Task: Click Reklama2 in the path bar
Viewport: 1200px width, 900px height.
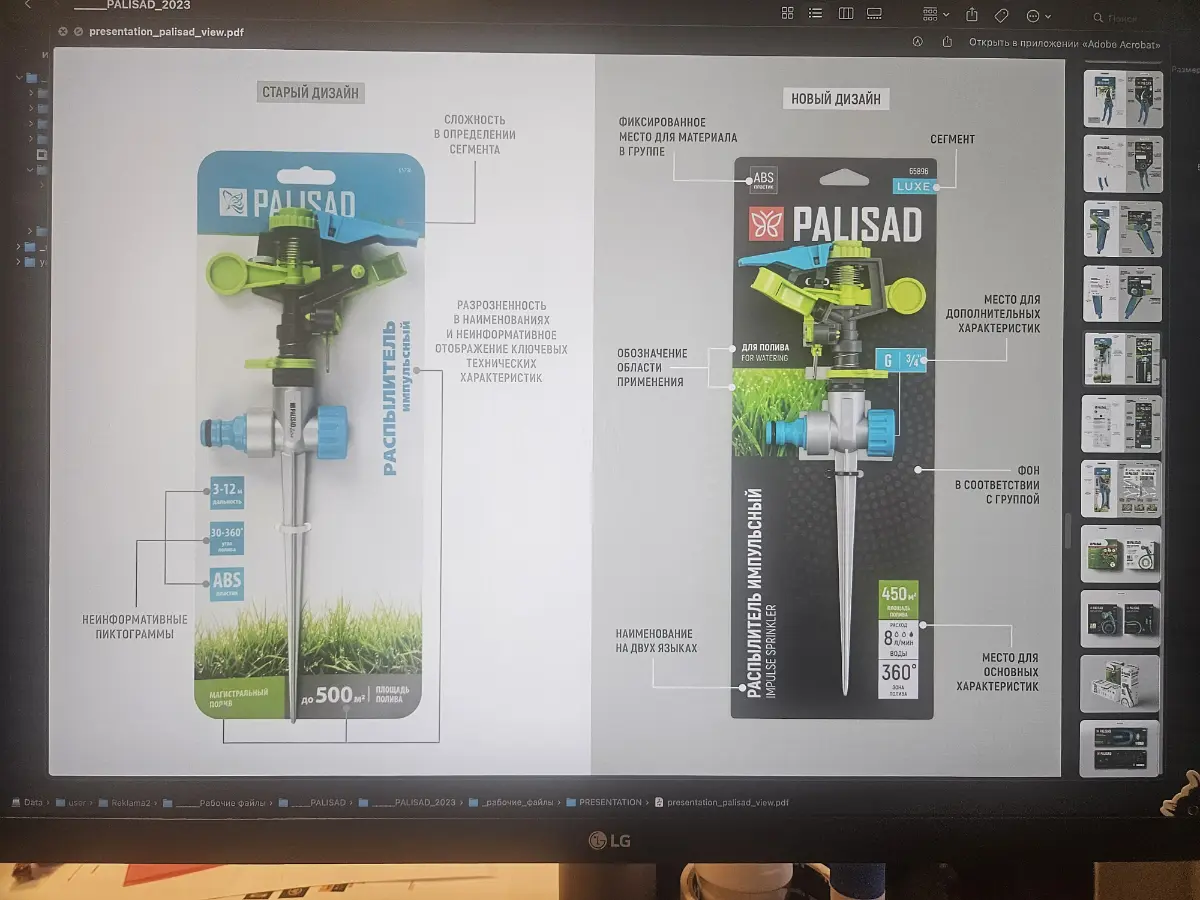Action: point(123,802)
